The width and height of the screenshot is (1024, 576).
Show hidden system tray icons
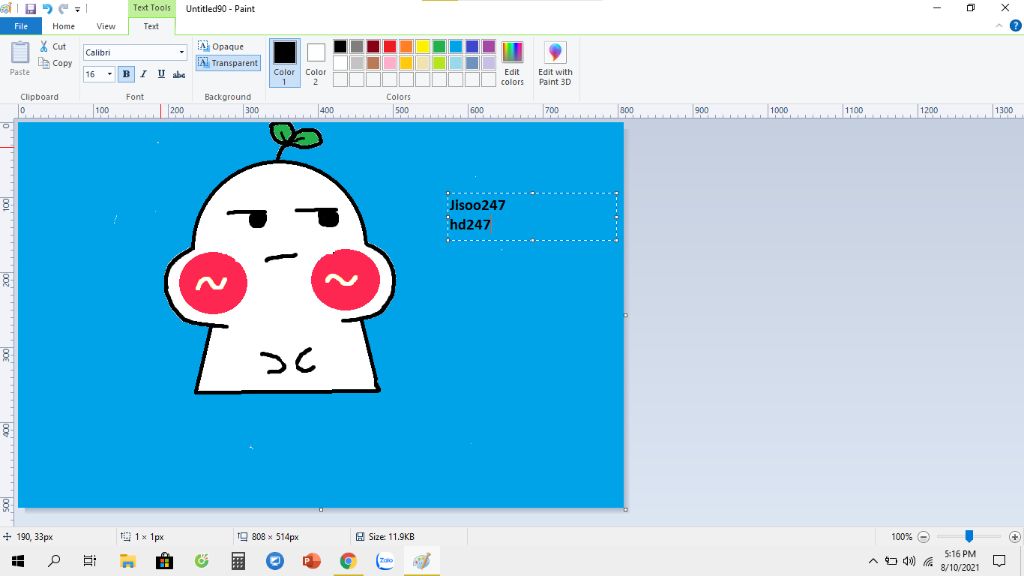(x=873, y=561)
